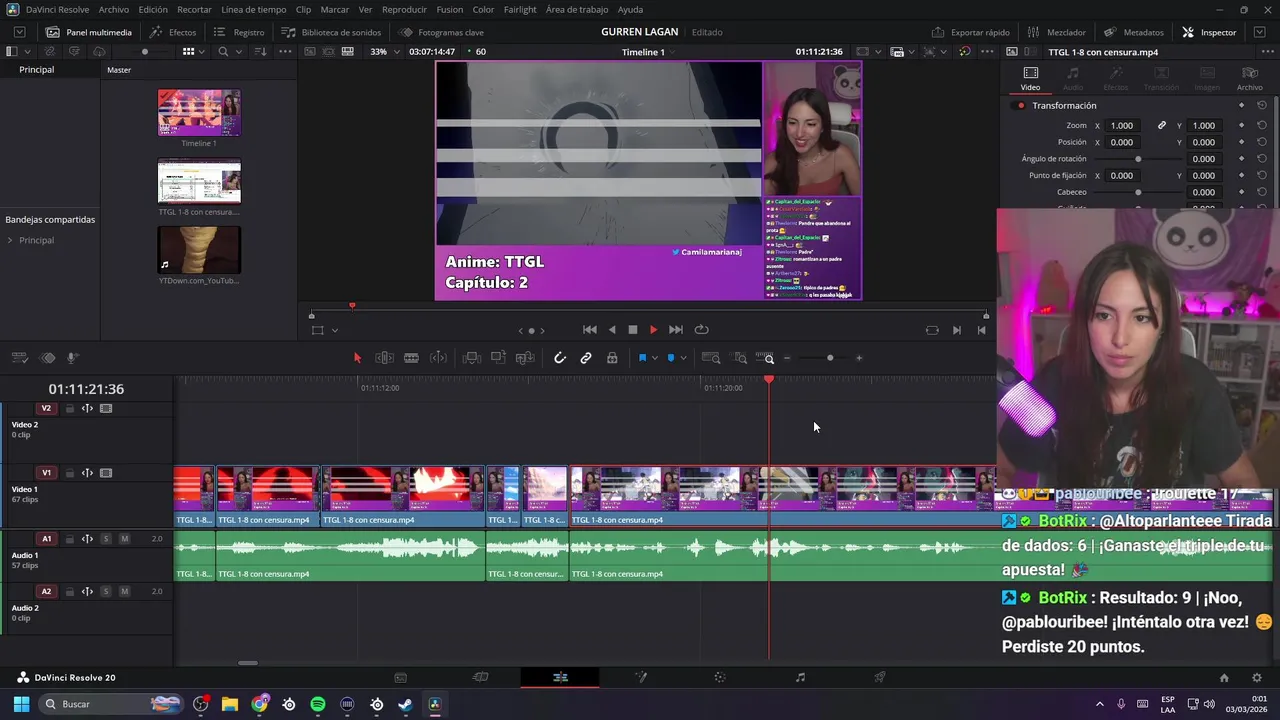Open the Metadatos panel
1280x720 pixels.
pos(1134,32)
